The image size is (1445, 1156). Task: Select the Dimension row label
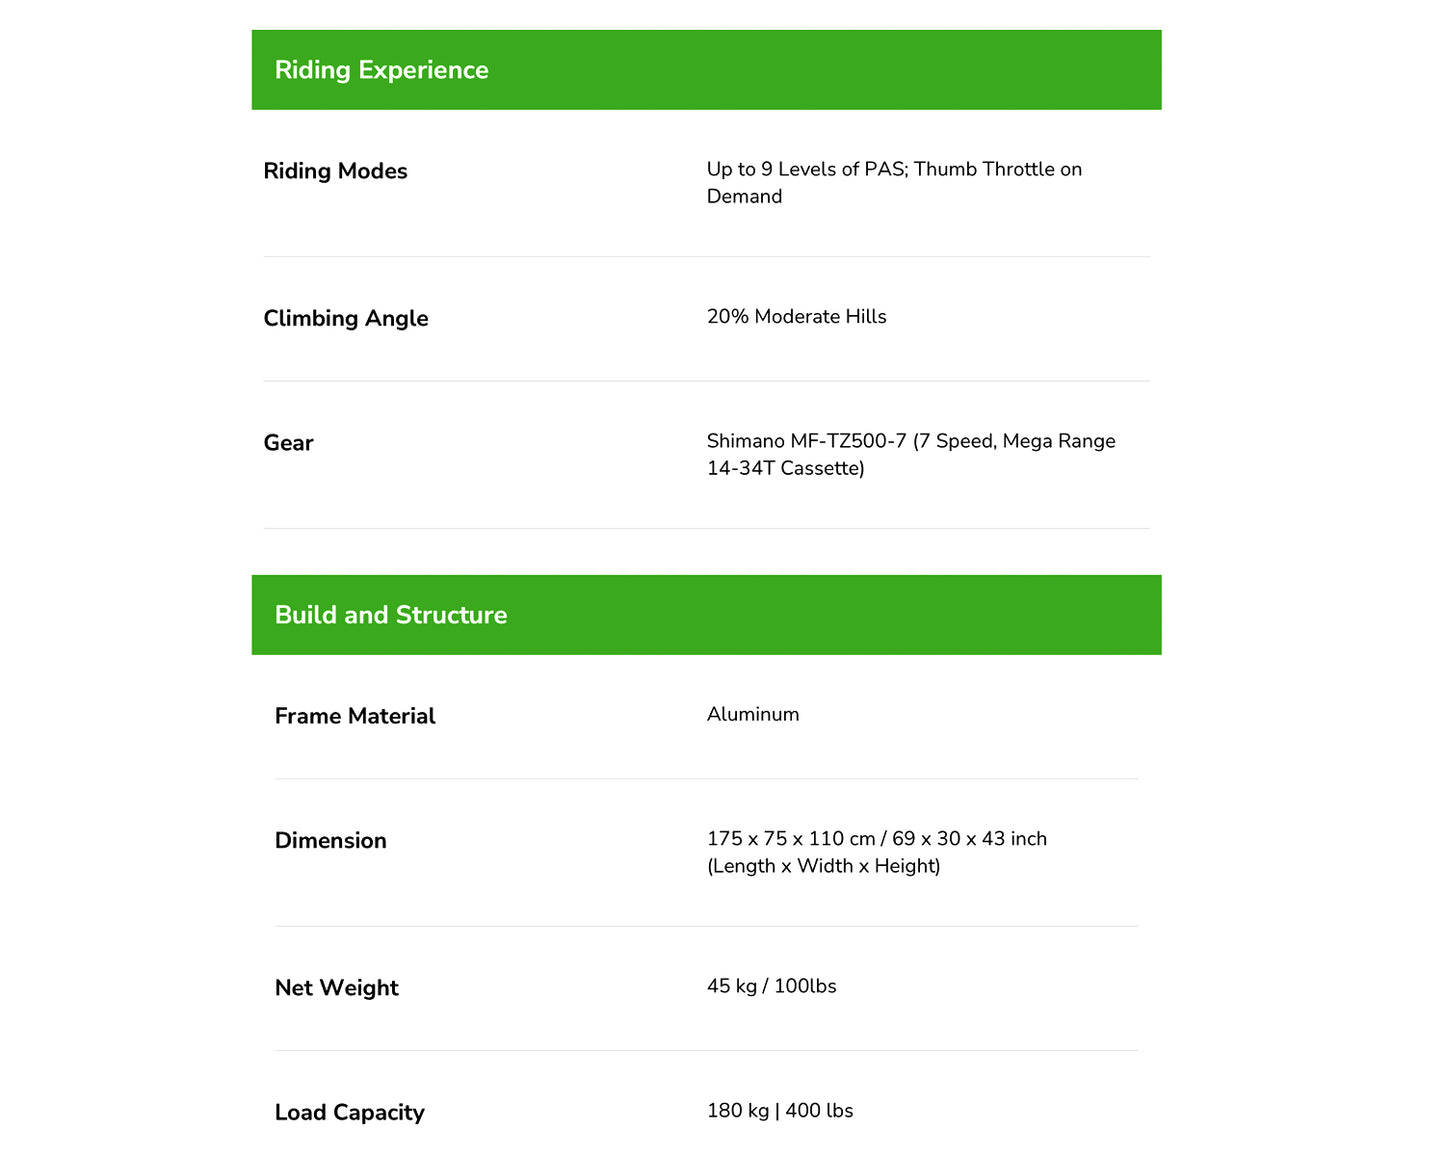pyautogui.click(x=331, y=841)
